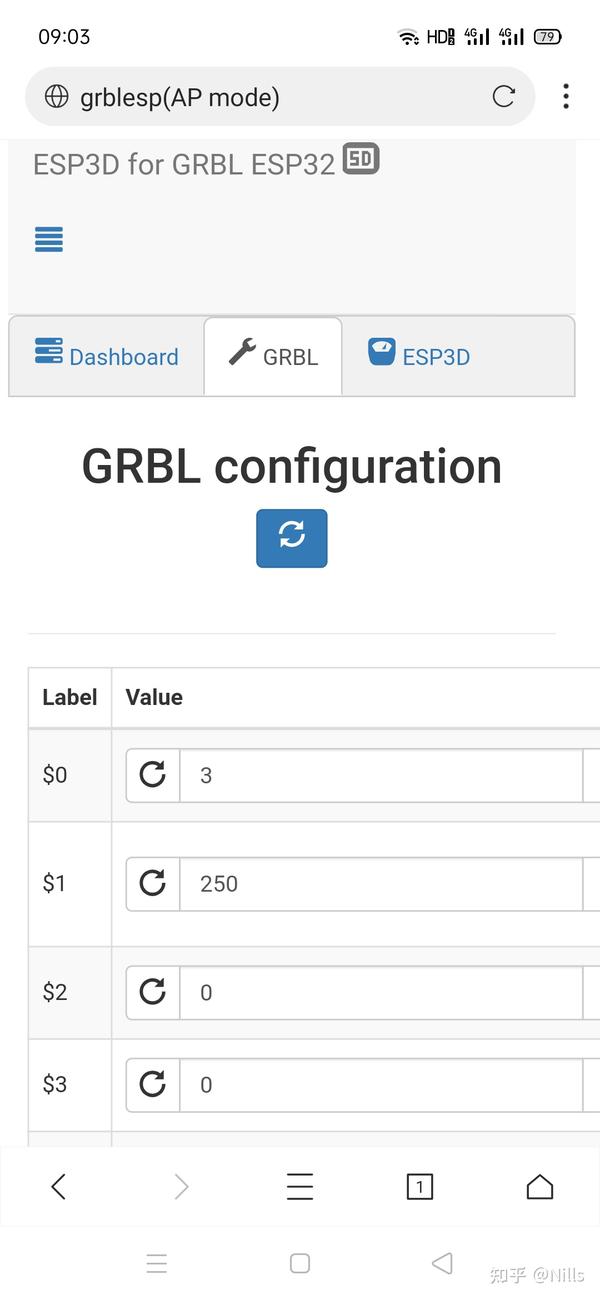Switch to the Dashboard tab

107,356
